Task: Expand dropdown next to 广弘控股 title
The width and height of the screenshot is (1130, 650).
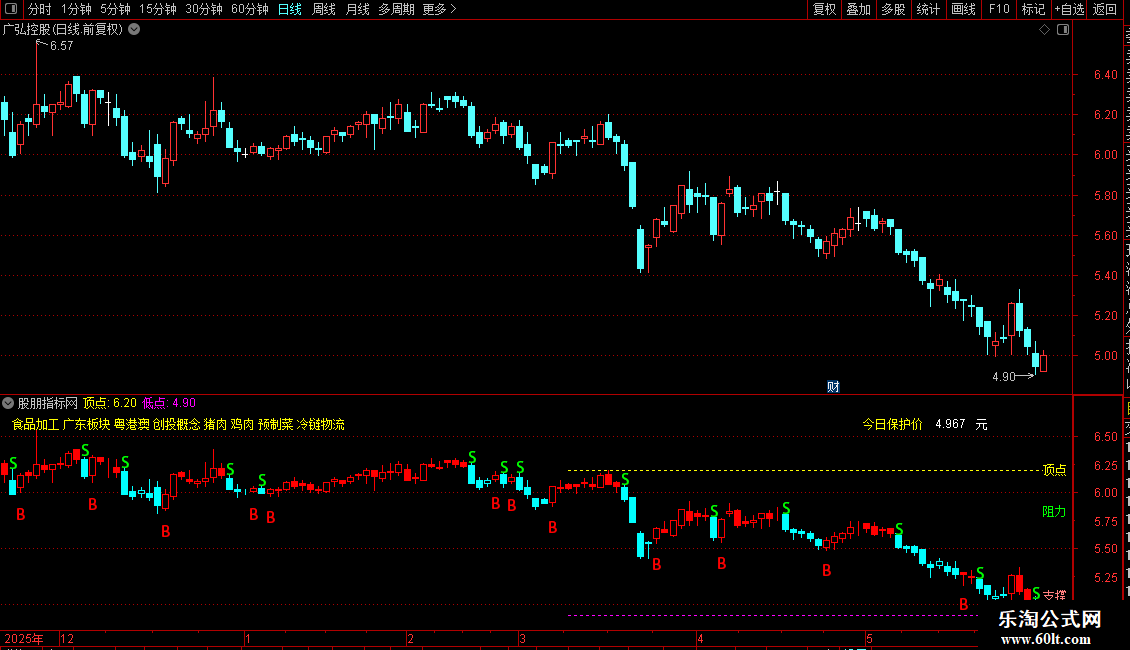Action: pyautogui.click(x=134, y=30)
